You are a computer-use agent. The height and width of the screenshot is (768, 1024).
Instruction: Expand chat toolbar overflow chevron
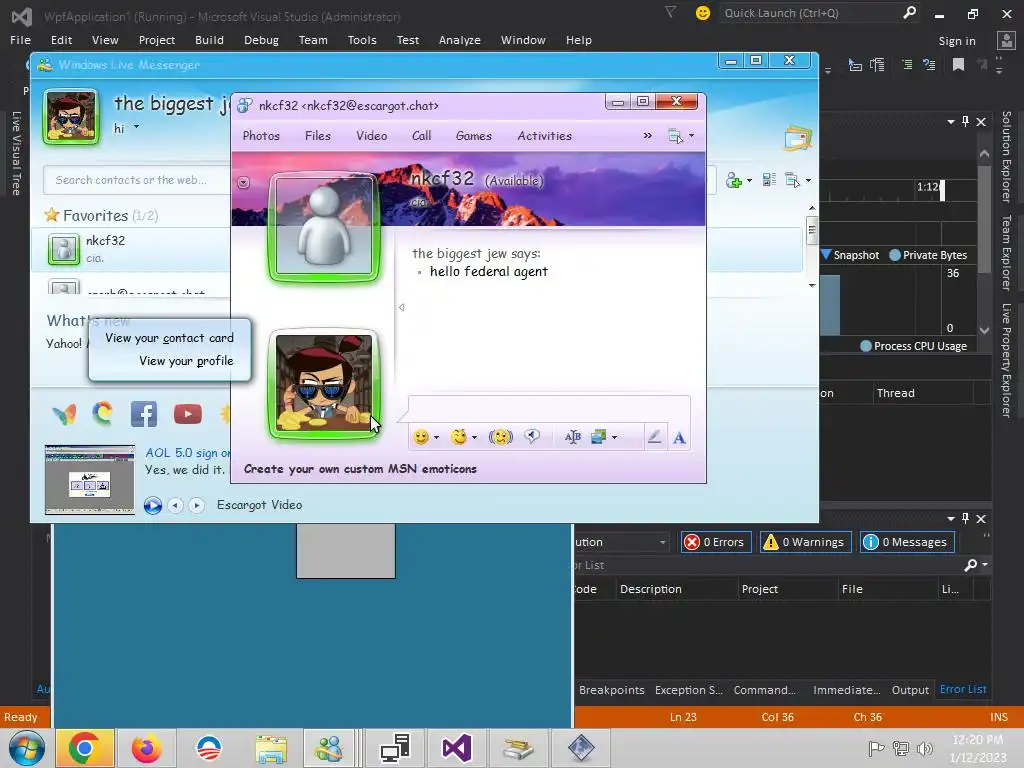click(647, 136)
